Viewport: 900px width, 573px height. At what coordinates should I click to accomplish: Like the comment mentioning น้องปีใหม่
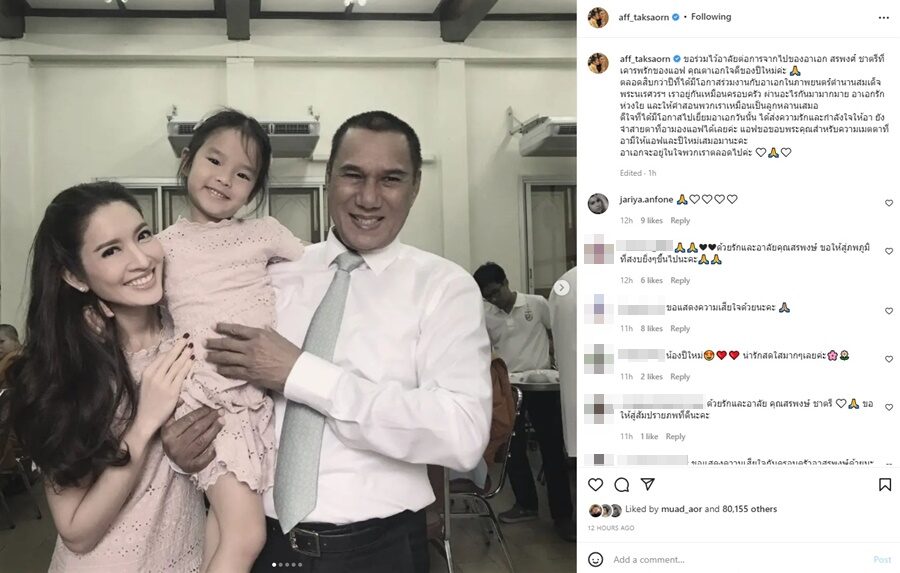889,359
